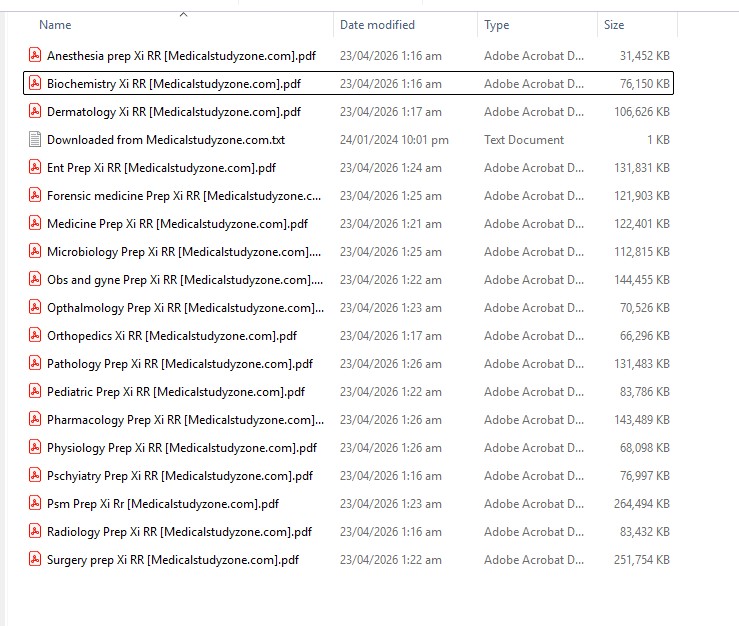The height and width of the screenshot is (626, 739).
Task: Click the Opthalmology Prep Xi RR file name
Action: tap(185, 308)
